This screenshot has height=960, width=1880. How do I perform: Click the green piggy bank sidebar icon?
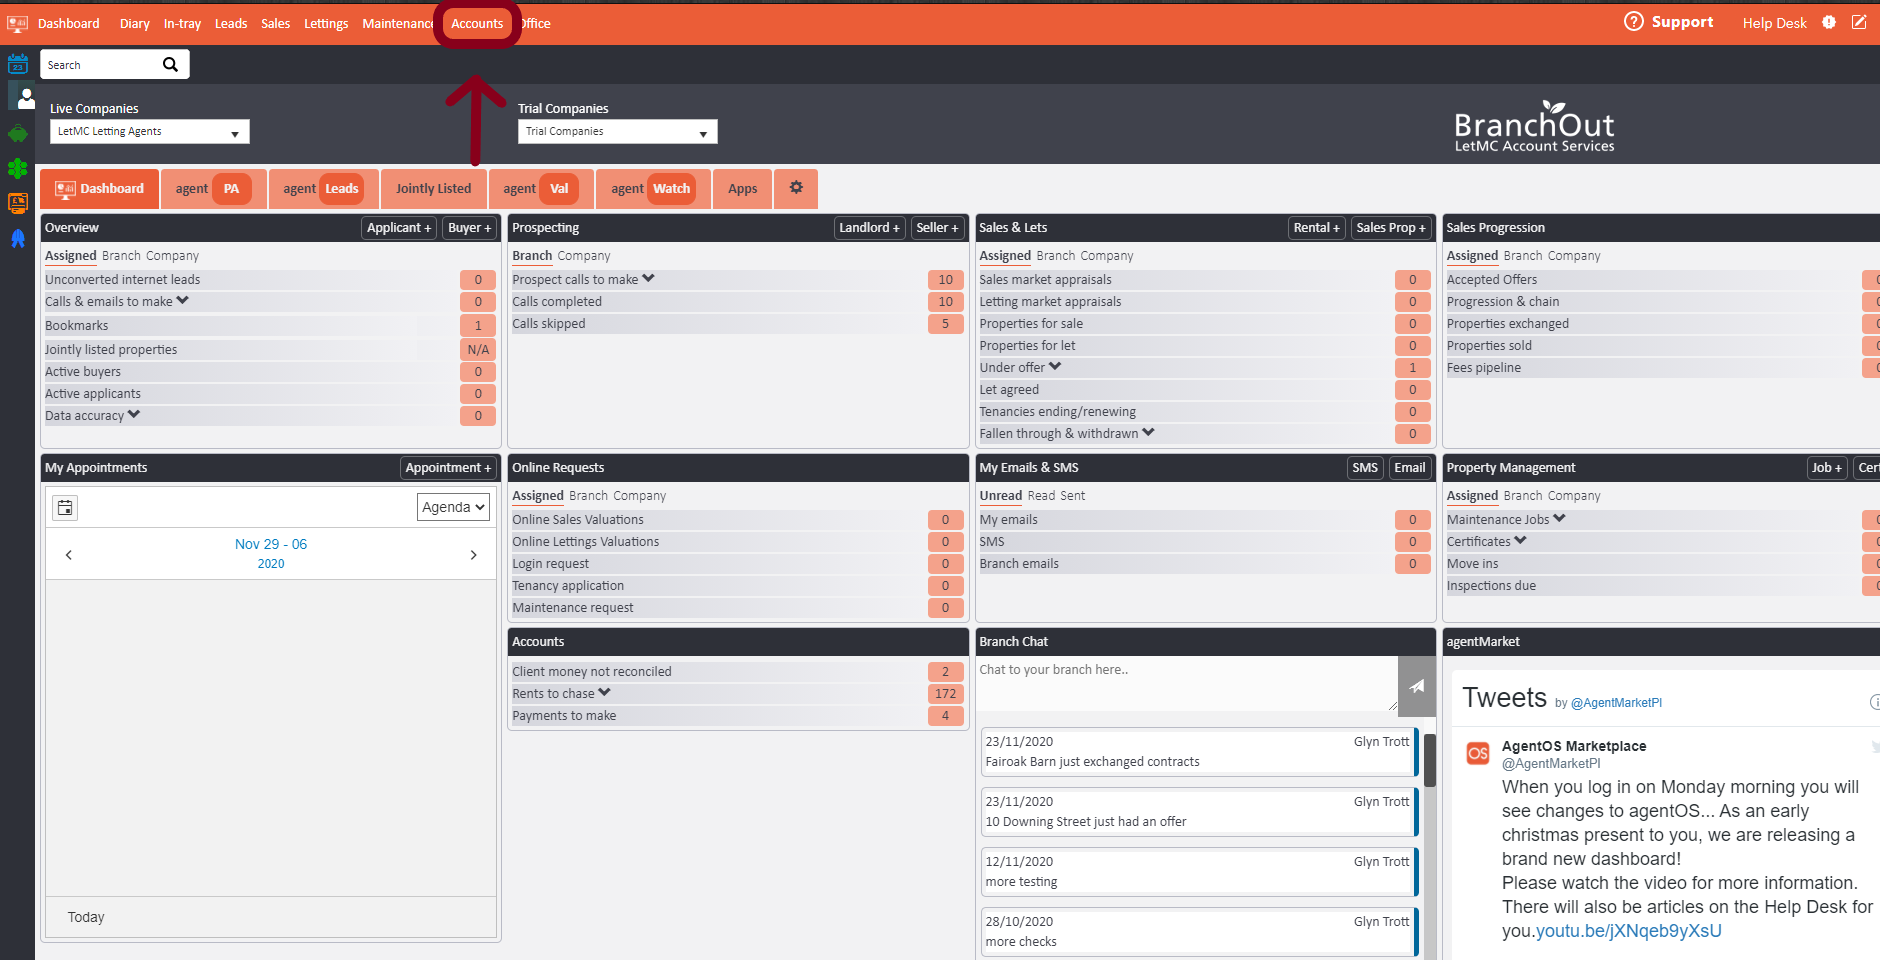[x=17, y=133]
